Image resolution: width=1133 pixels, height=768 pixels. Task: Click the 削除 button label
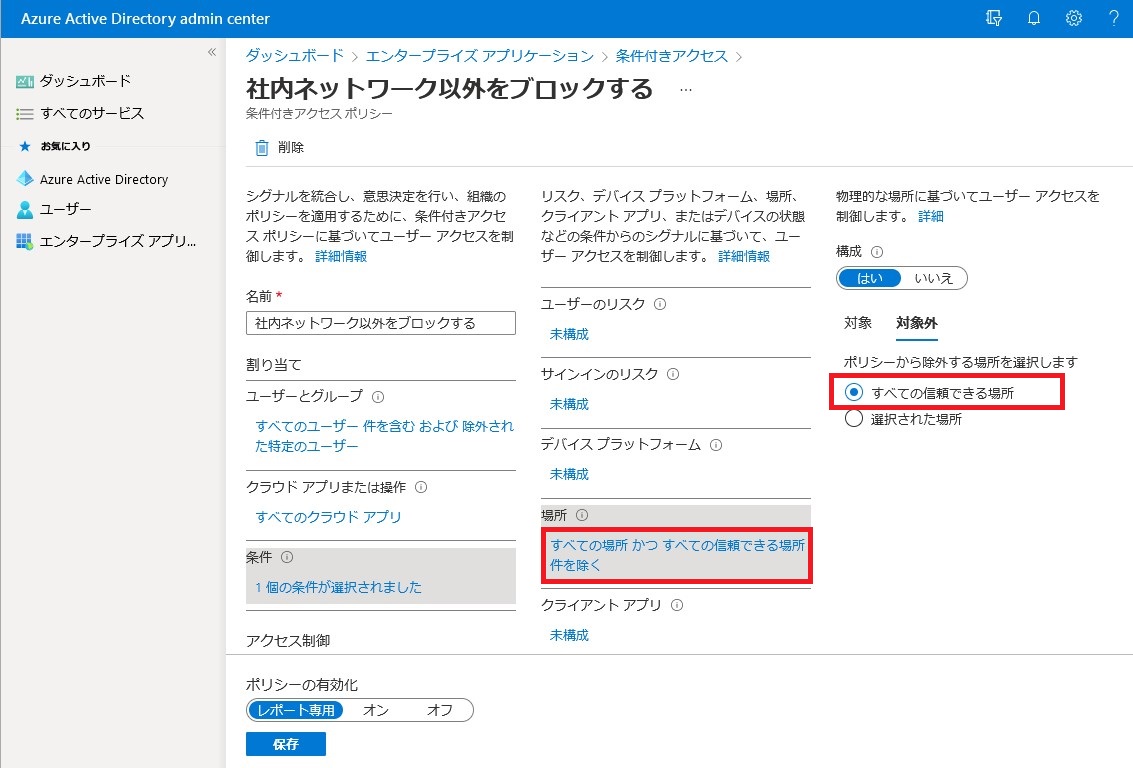pyautogui.click(x=291, y=147)
